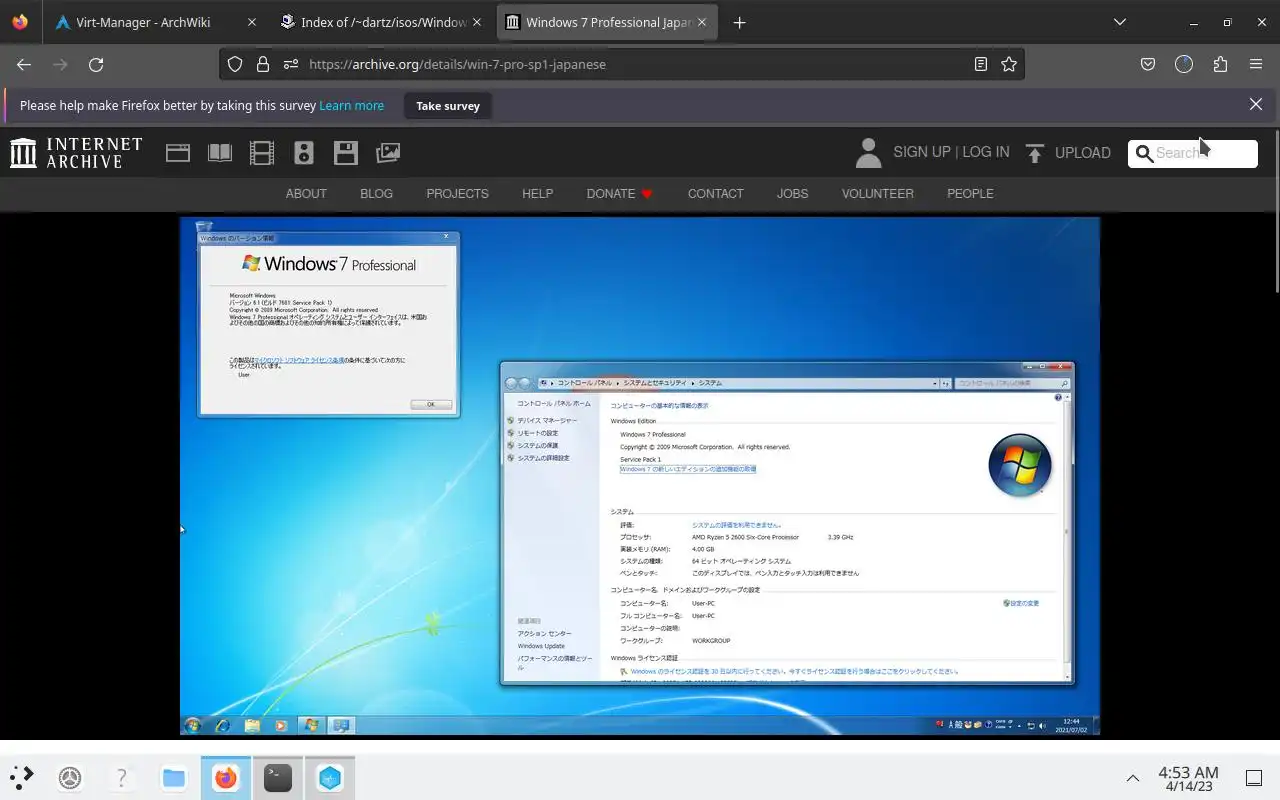Viewport: 1280px width, 800px height.
Task: Select the Windows 7 Professional Japanese tab
Action: (606, 22)
